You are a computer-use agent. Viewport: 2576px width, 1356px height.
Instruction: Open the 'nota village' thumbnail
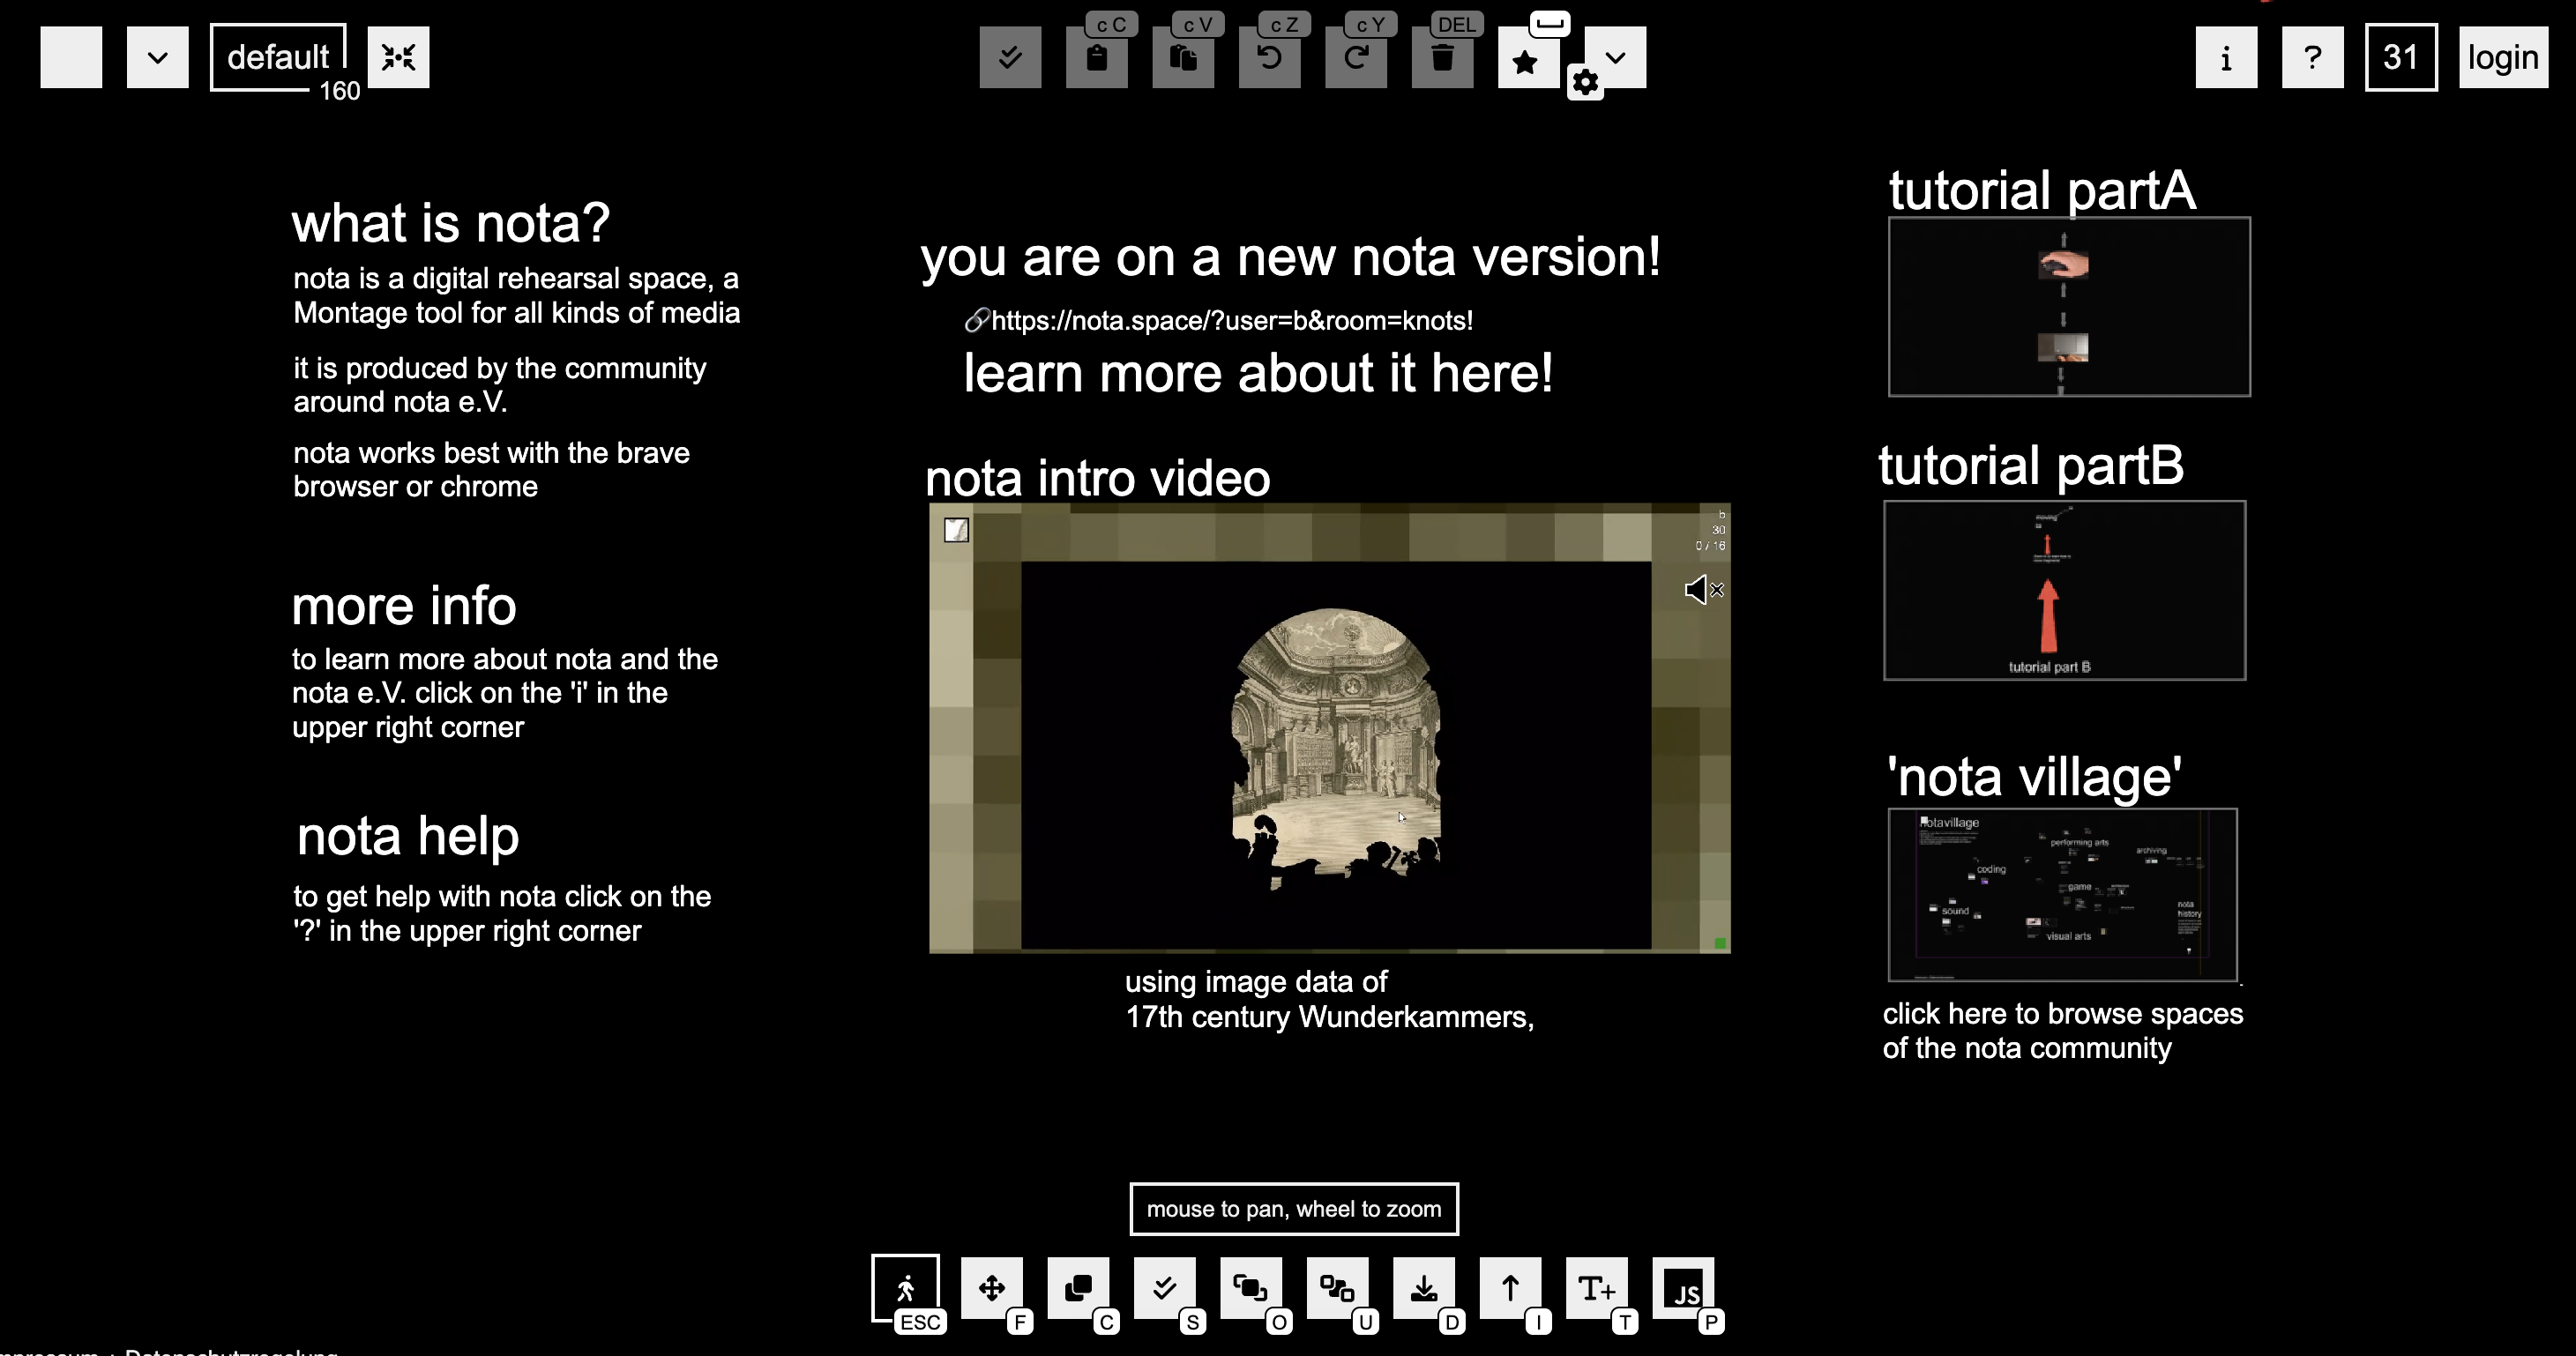(x=2062, y=895)
